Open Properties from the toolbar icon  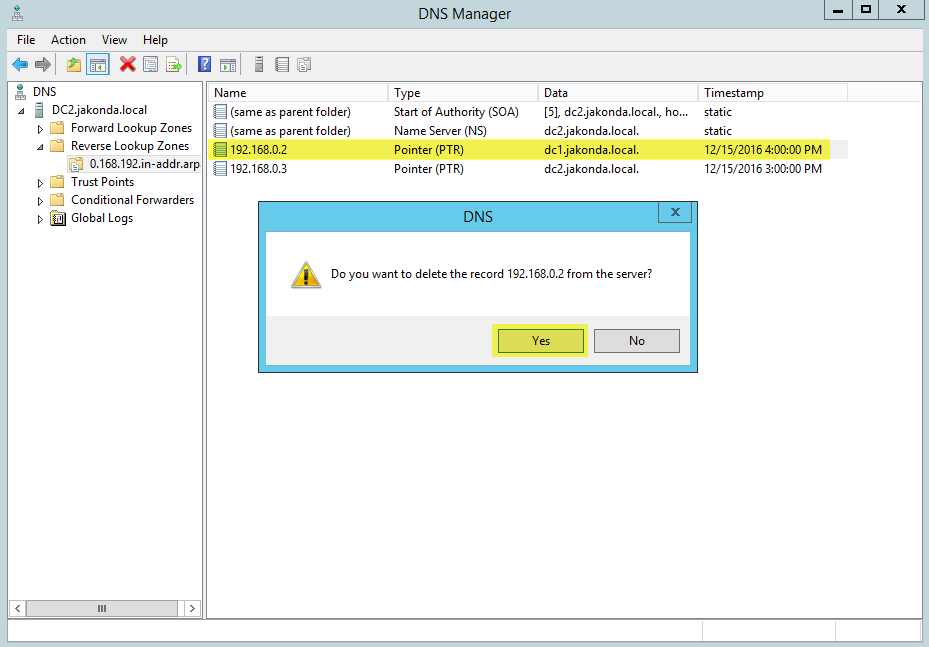point(150,65)
